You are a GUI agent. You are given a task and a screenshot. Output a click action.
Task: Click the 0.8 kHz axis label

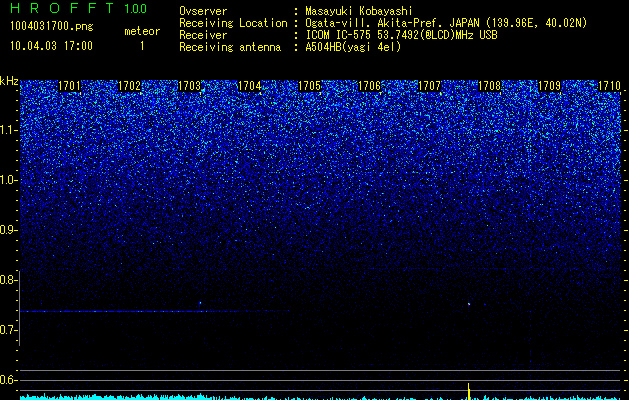tap(8, 280)
